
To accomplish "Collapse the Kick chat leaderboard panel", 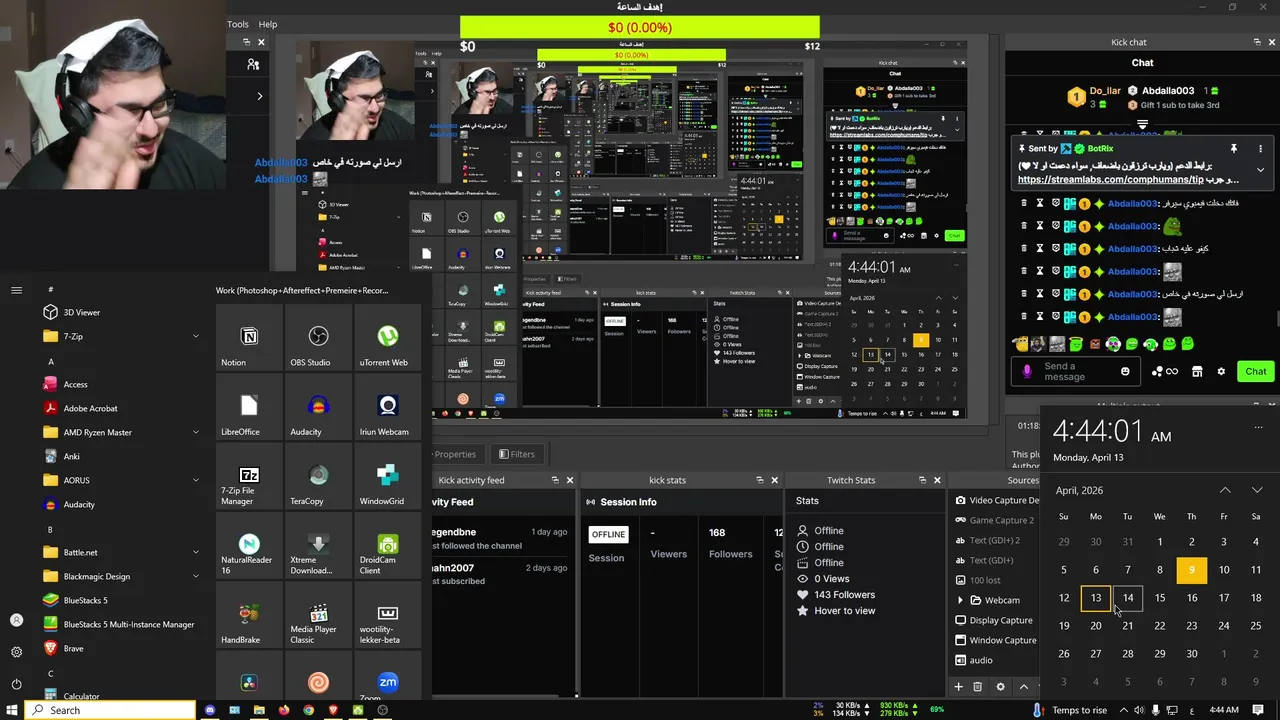I will [x=1143, y=125].
